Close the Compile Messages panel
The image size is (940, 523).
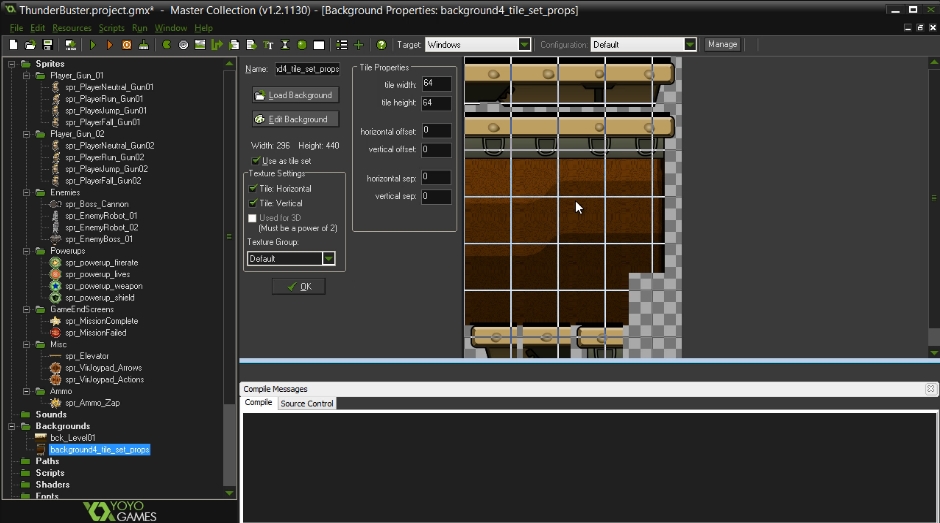pyautogui.click(x=930, y=389)
